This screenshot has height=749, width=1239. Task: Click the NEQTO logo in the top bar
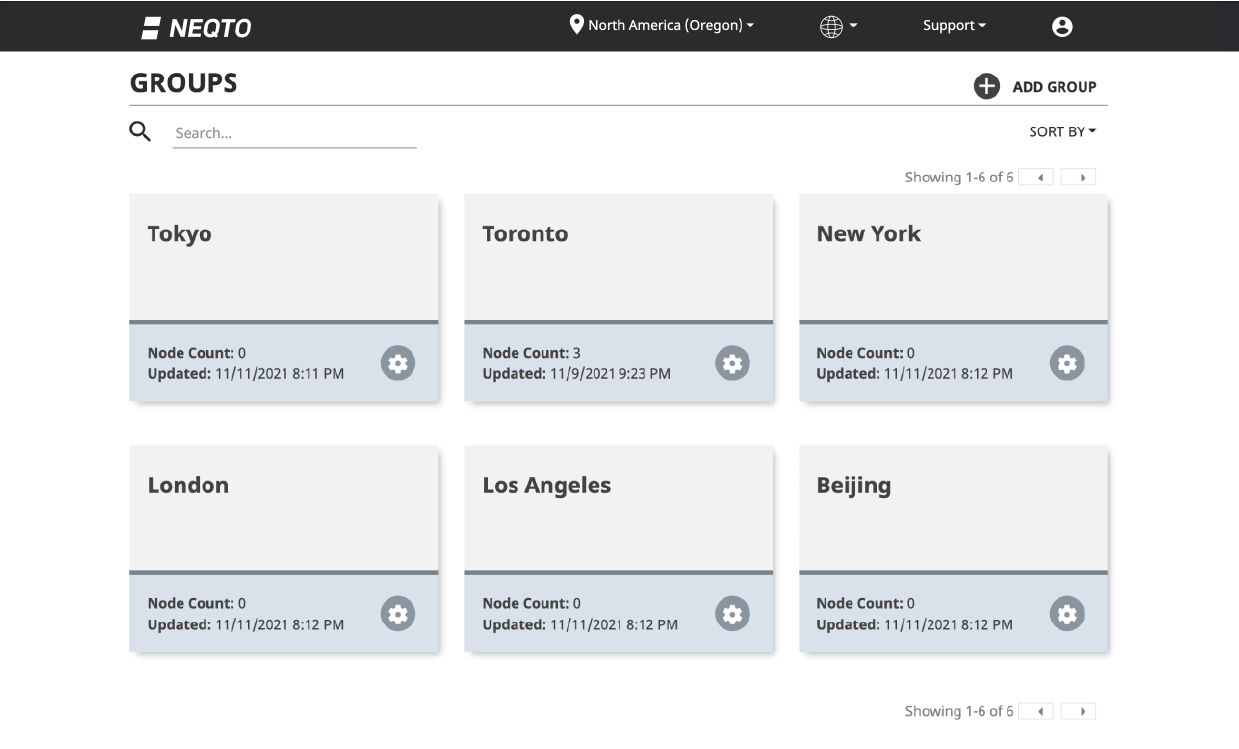click(x=197, y=26)
